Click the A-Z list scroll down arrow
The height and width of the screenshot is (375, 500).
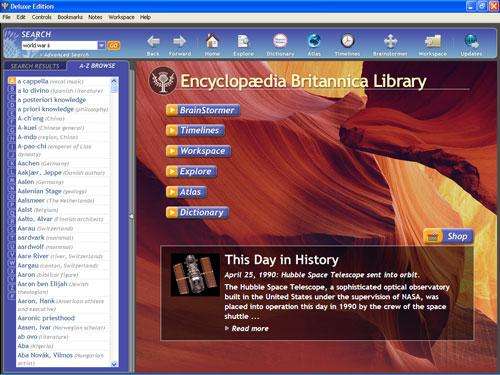click(114, 364)
